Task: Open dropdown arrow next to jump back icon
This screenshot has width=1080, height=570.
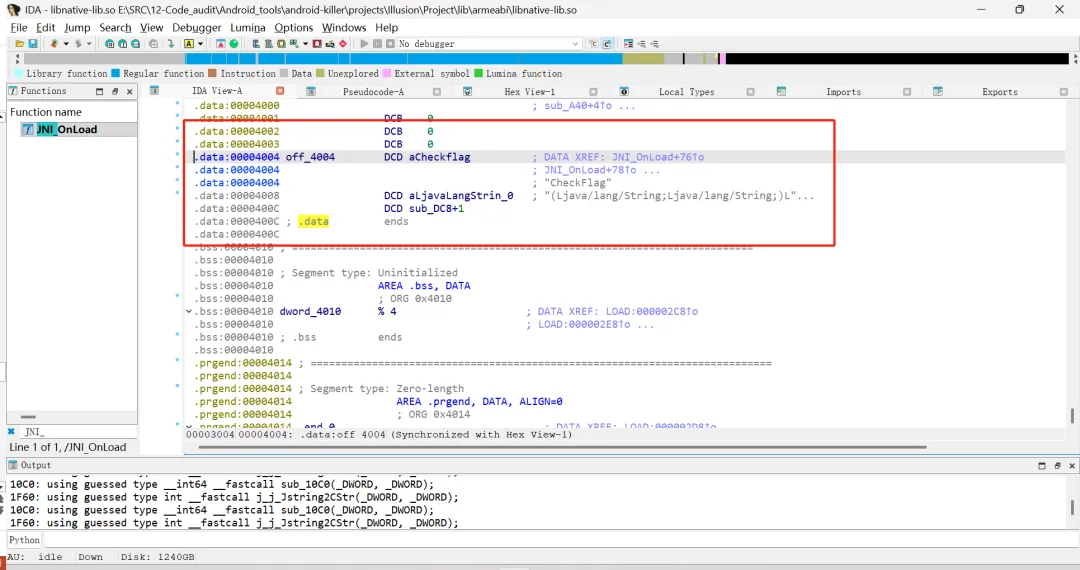Action: [x=66, y=44]
